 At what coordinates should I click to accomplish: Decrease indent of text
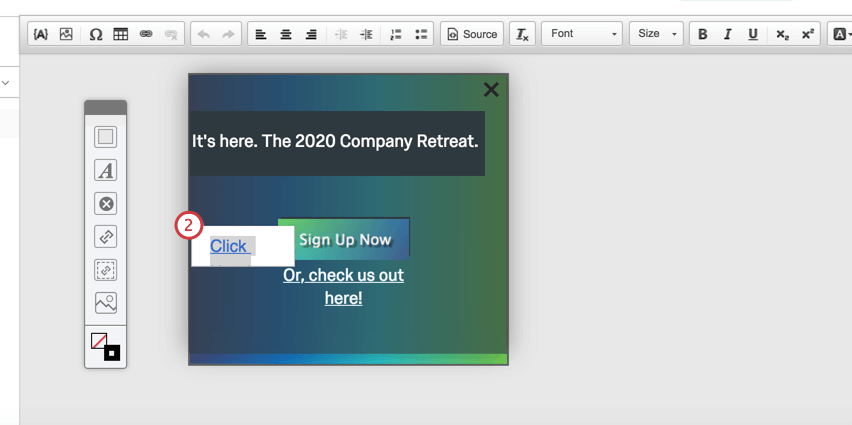click(341, 34)
